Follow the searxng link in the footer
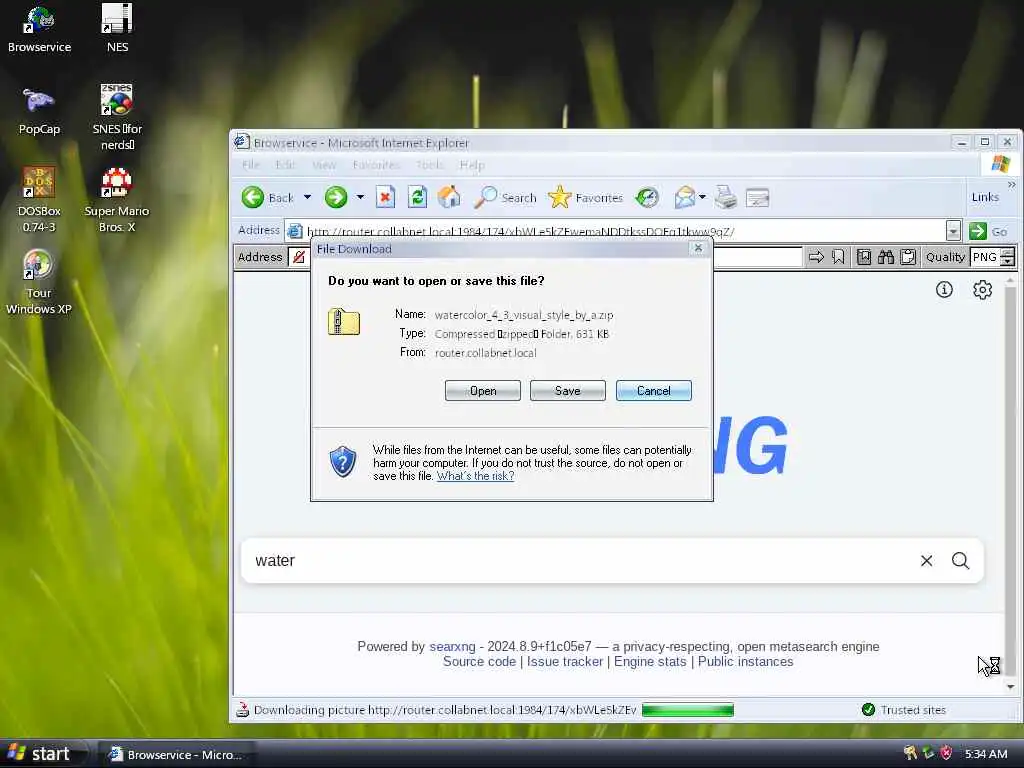This screenshot has height=768, width=1024. coord(452,647)
